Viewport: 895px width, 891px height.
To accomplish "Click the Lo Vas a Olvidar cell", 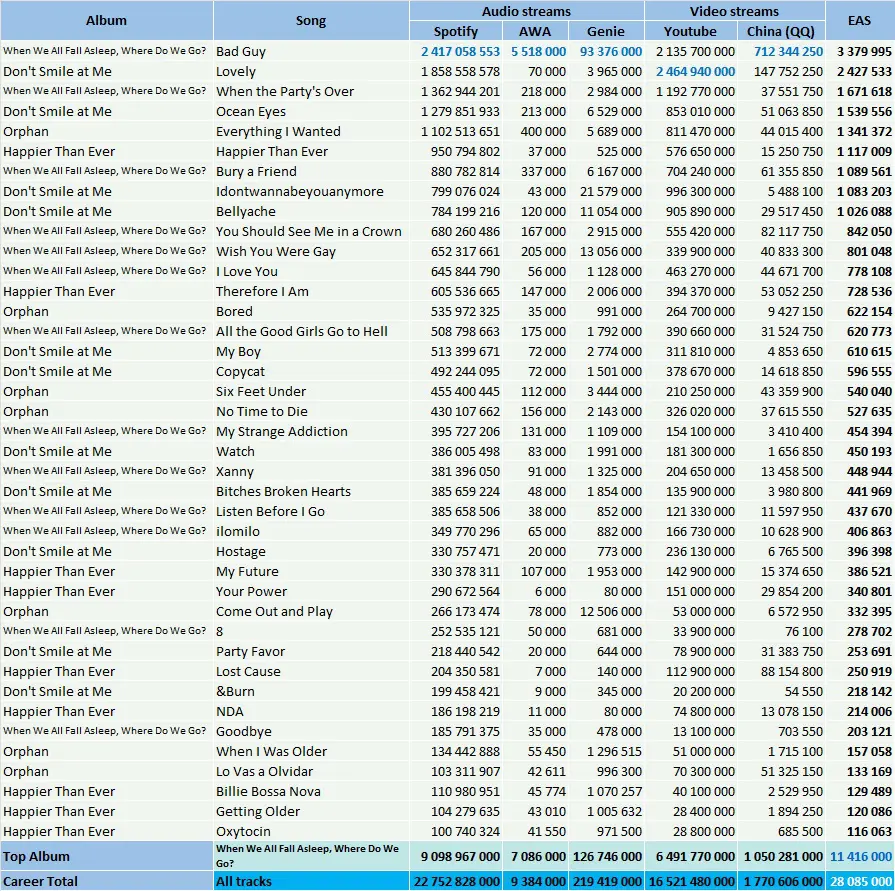I will (311, 771).
